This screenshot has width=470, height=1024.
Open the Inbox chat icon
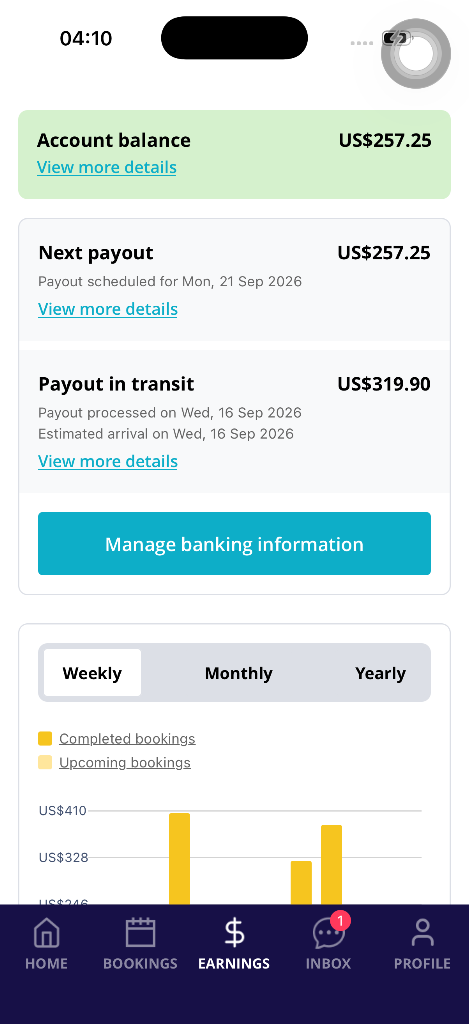(x=328, y=933)
